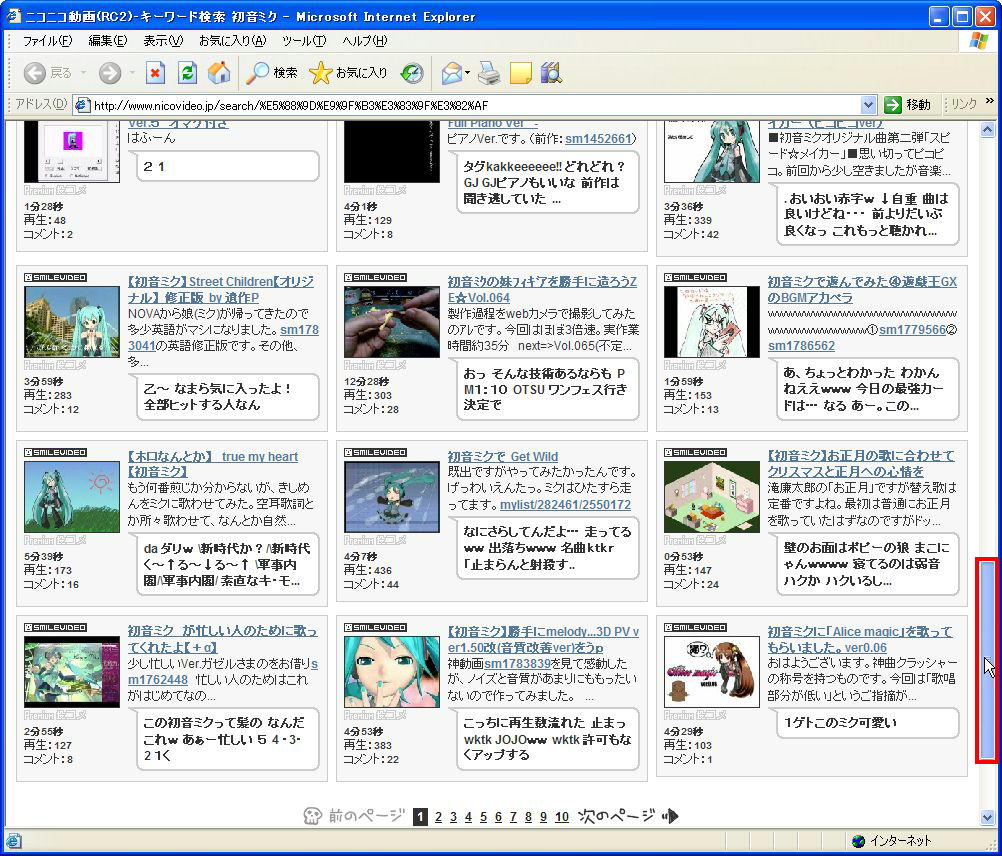
Task: Open the melody...3D PV video title link
Action: [x=543, y=639]
